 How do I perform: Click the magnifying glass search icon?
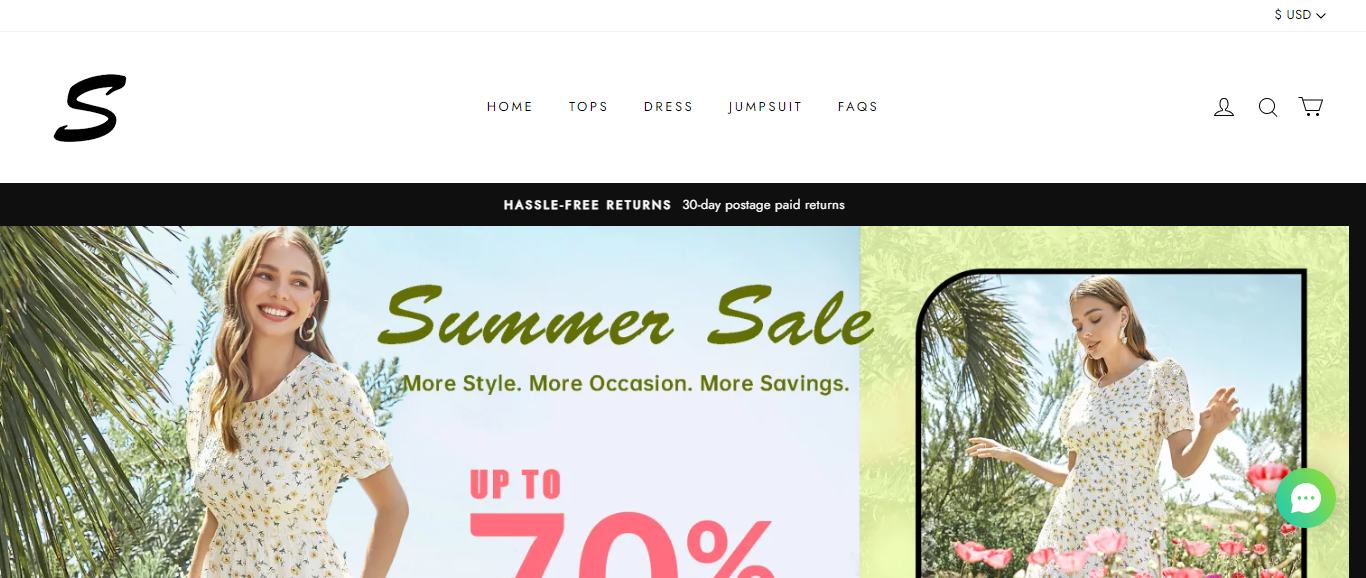(x=1268, y=107)
